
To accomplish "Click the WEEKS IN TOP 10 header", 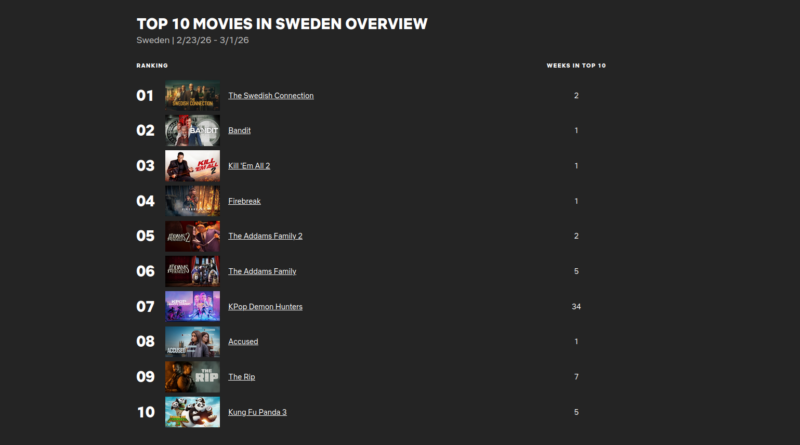I will click(x=576, y=65).
